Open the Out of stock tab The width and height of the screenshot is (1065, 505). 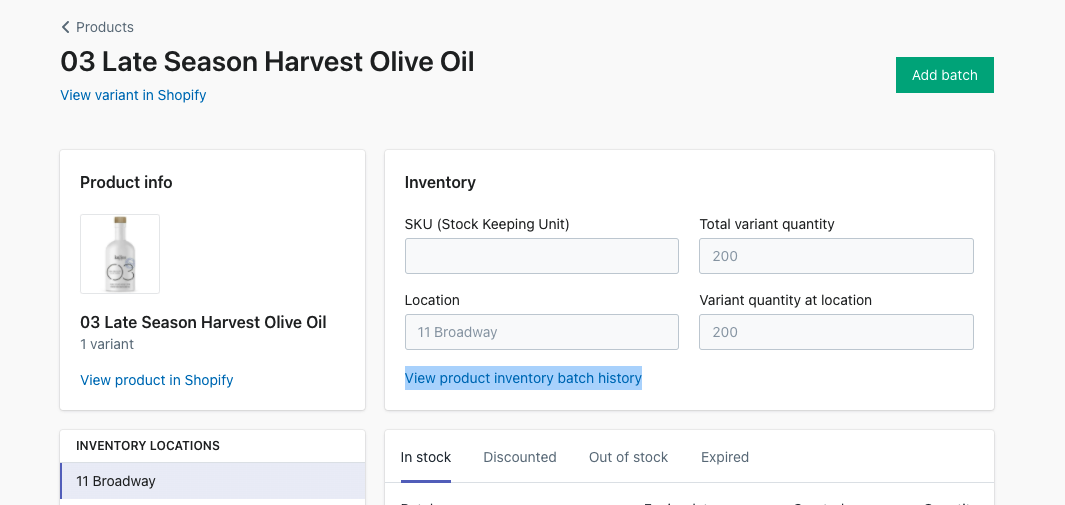coord(628,457)
